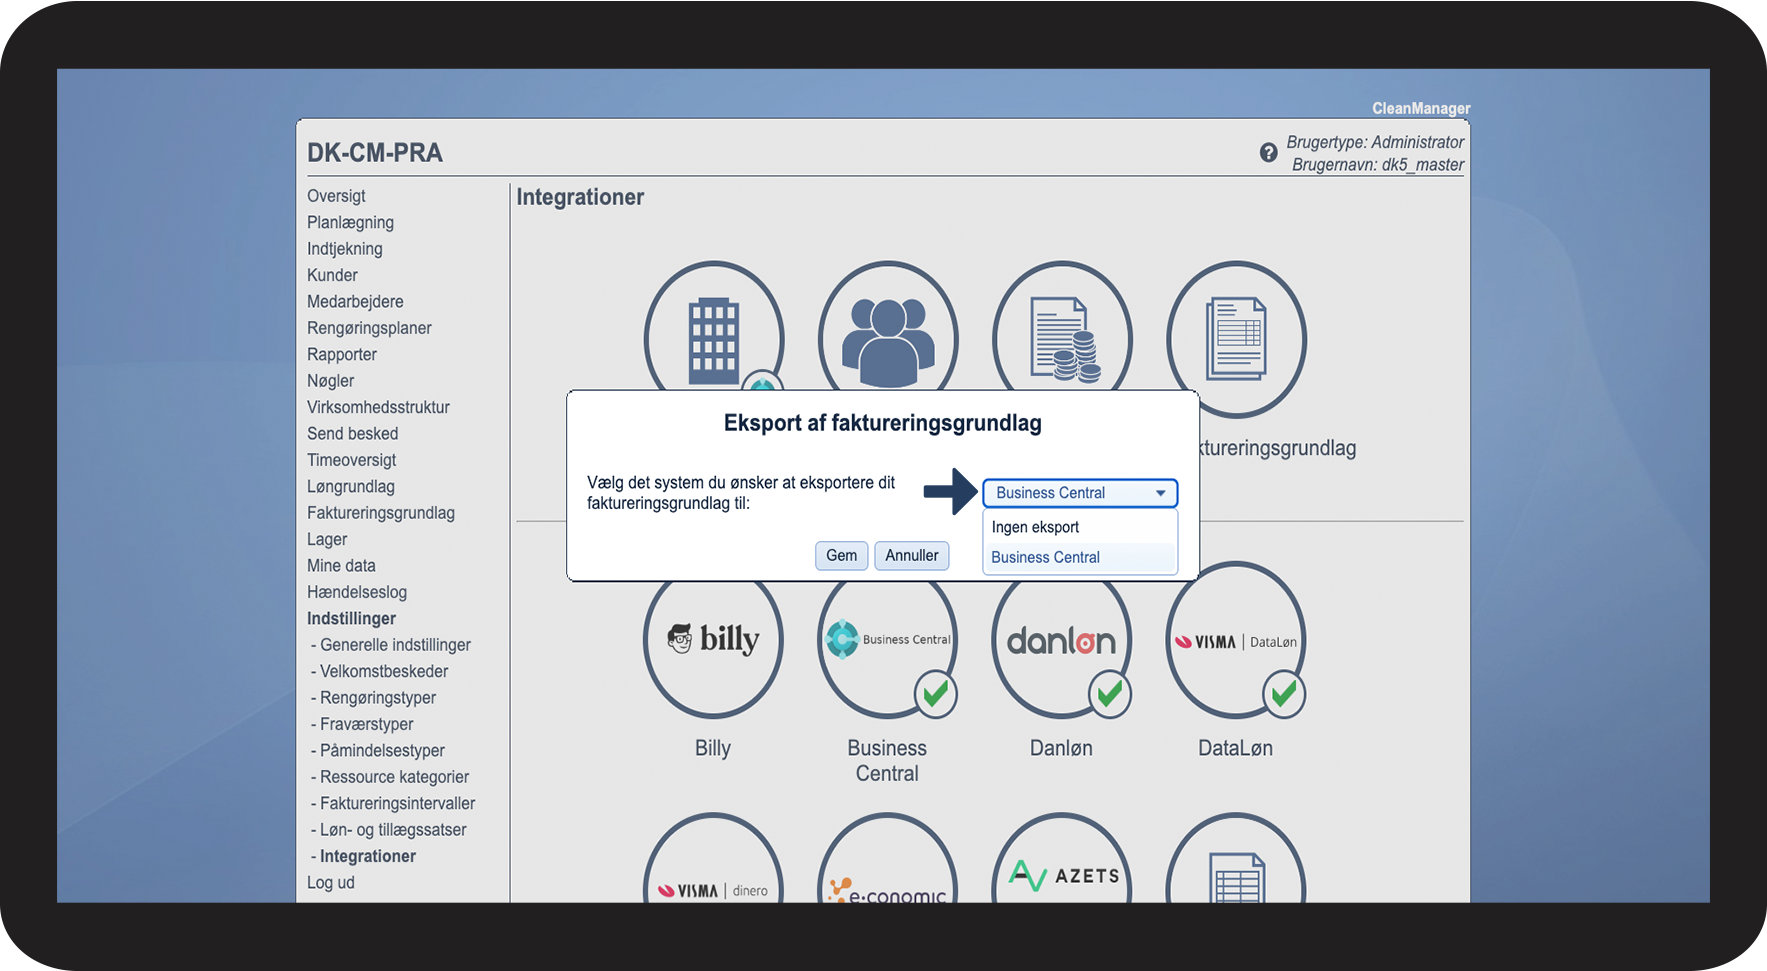Click the 'Brugernavn: dk5_master' text

1378,165
